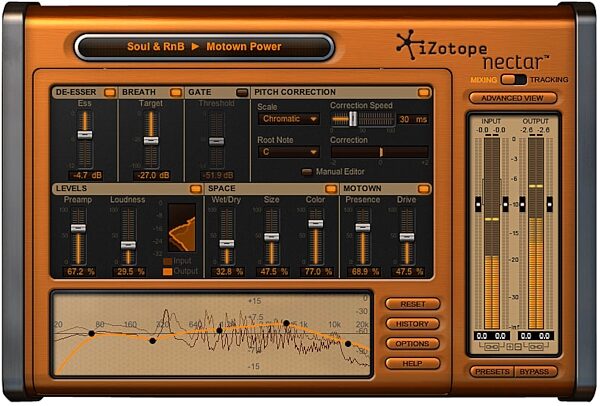The height and width of the screenshot is (406, 600).
Task: Enable the Gate module power button
Action: pyautogui.click(x=242, y=93)
